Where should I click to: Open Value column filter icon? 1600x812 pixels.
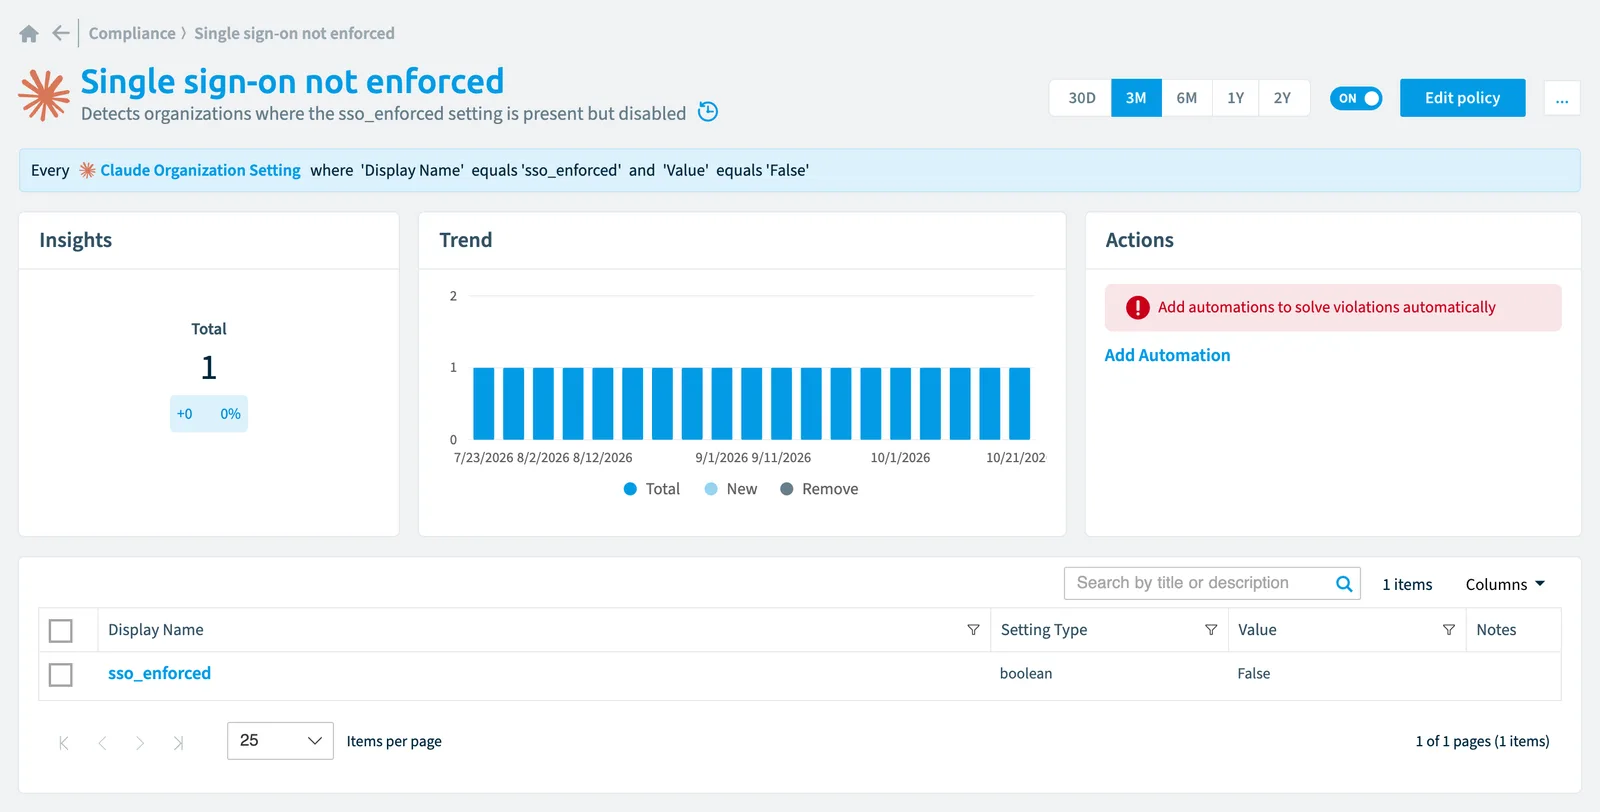1448,630
